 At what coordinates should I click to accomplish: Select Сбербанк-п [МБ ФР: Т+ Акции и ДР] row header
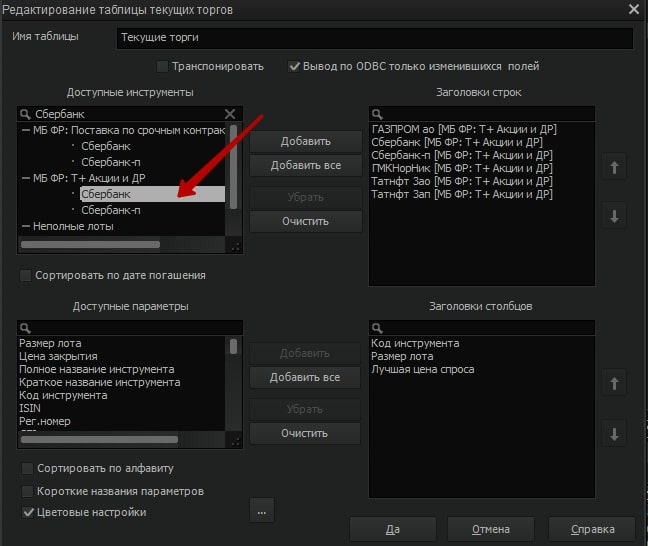point(462,155)
